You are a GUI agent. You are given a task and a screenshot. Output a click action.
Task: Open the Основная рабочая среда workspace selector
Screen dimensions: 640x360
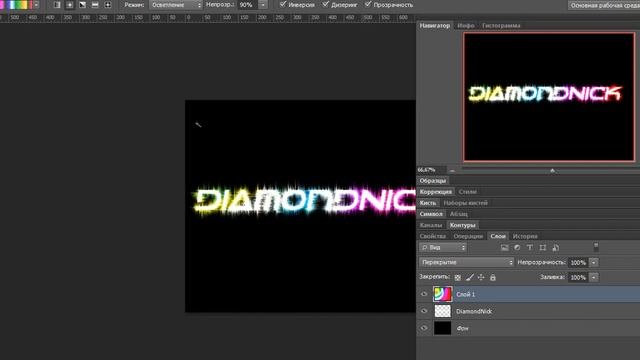click(x=604, y=5)
